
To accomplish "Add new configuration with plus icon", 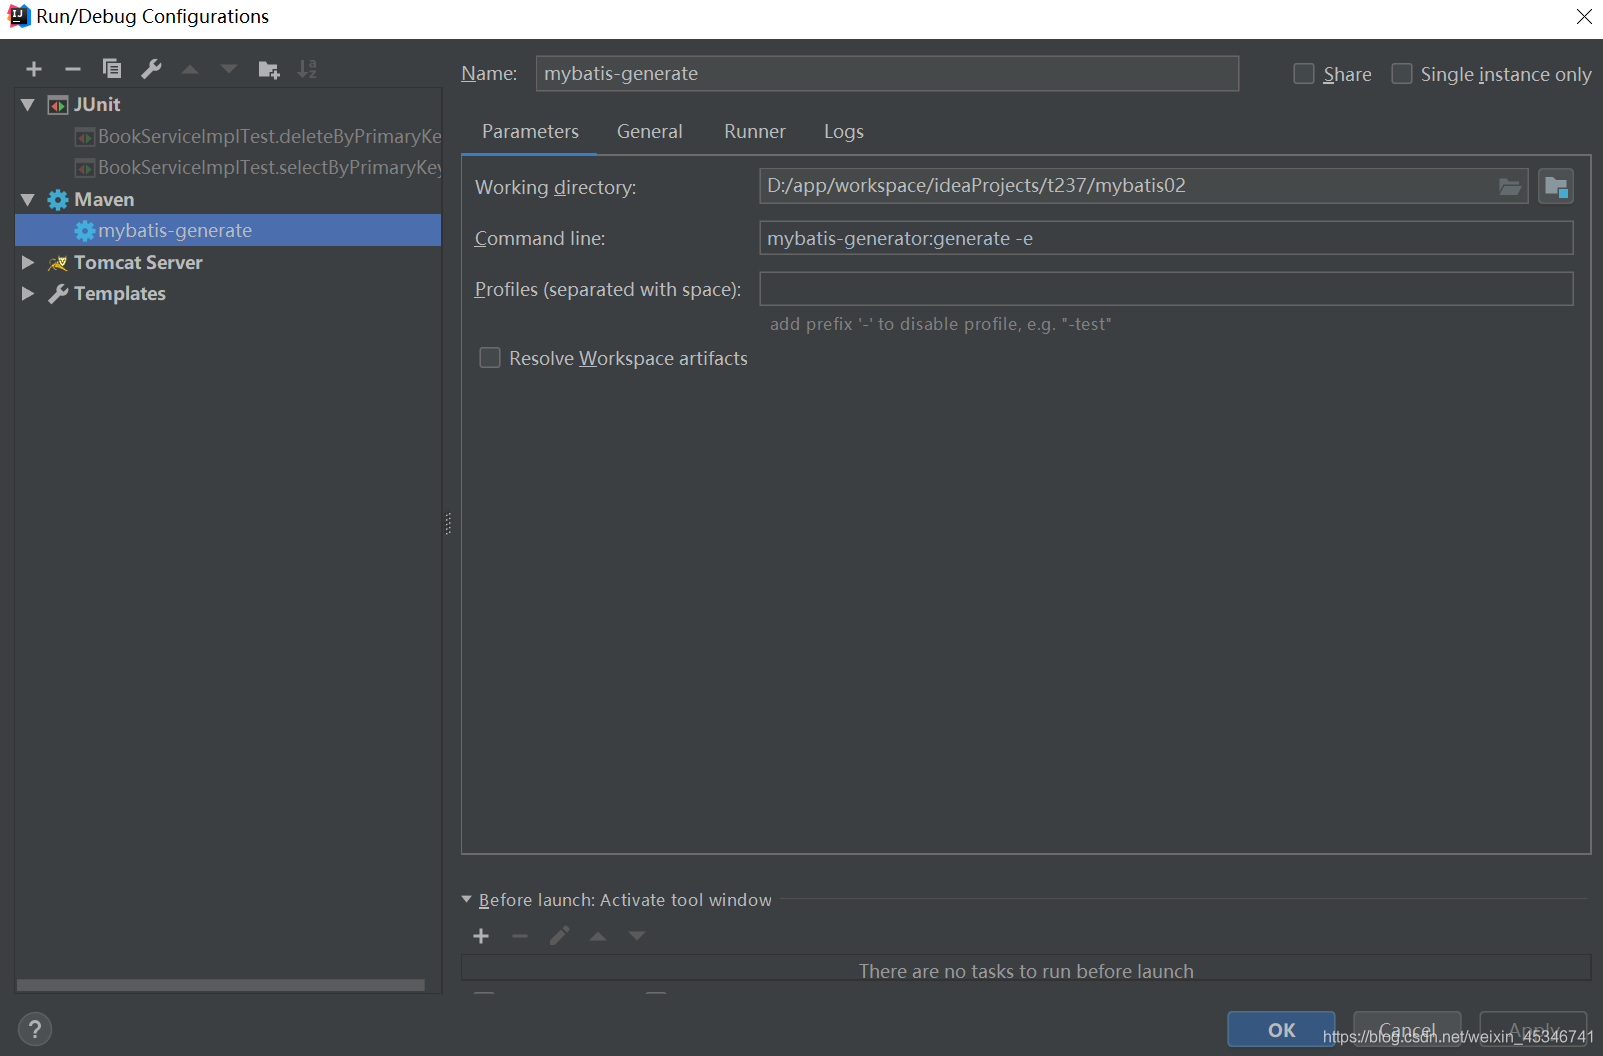I will click(x=34, y=69).
